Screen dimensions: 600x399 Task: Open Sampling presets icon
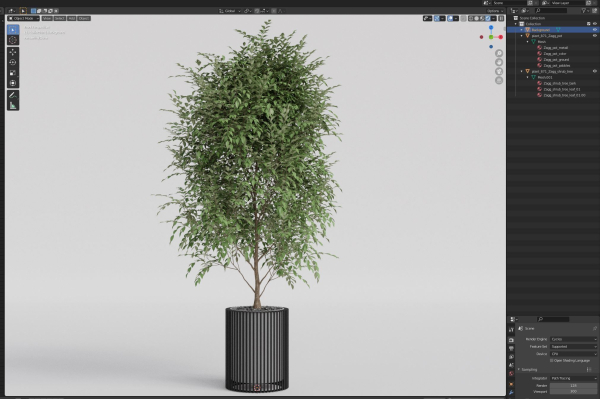[x=589, y=370]
